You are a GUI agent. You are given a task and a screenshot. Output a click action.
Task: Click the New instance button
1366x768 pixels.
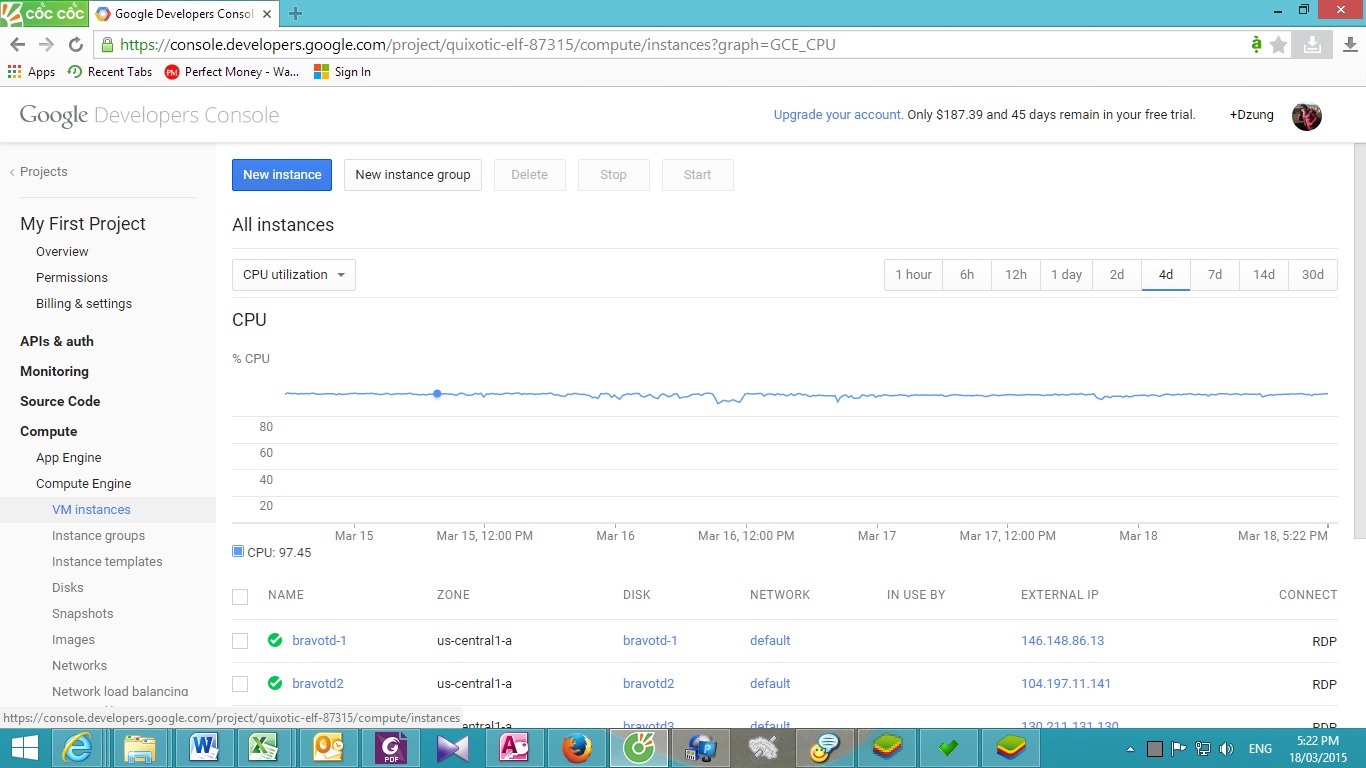pyautogui.click(x=282, y=175)
